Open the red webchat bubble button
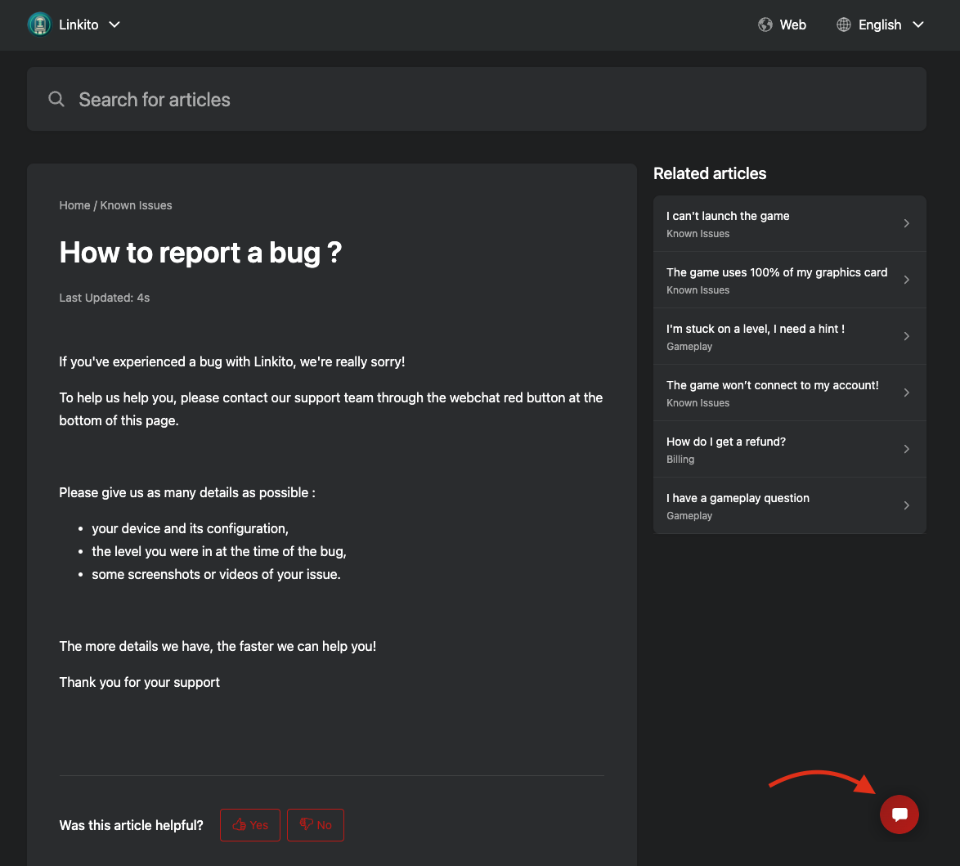This screenshot has height=866, width=960. tap(899, 814)
